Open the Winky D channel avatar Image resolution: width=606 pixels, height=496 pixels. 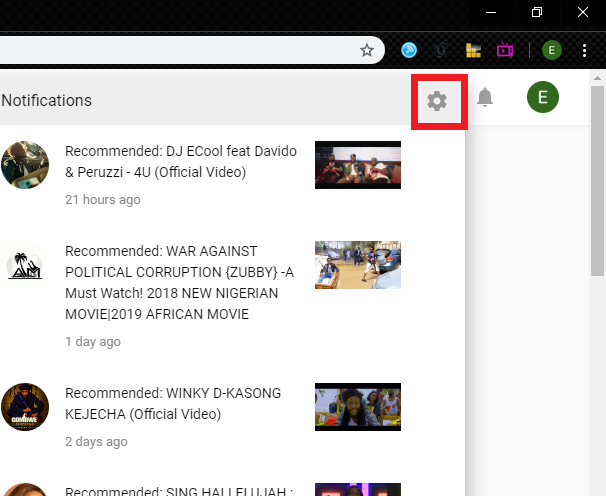point(25,407)
